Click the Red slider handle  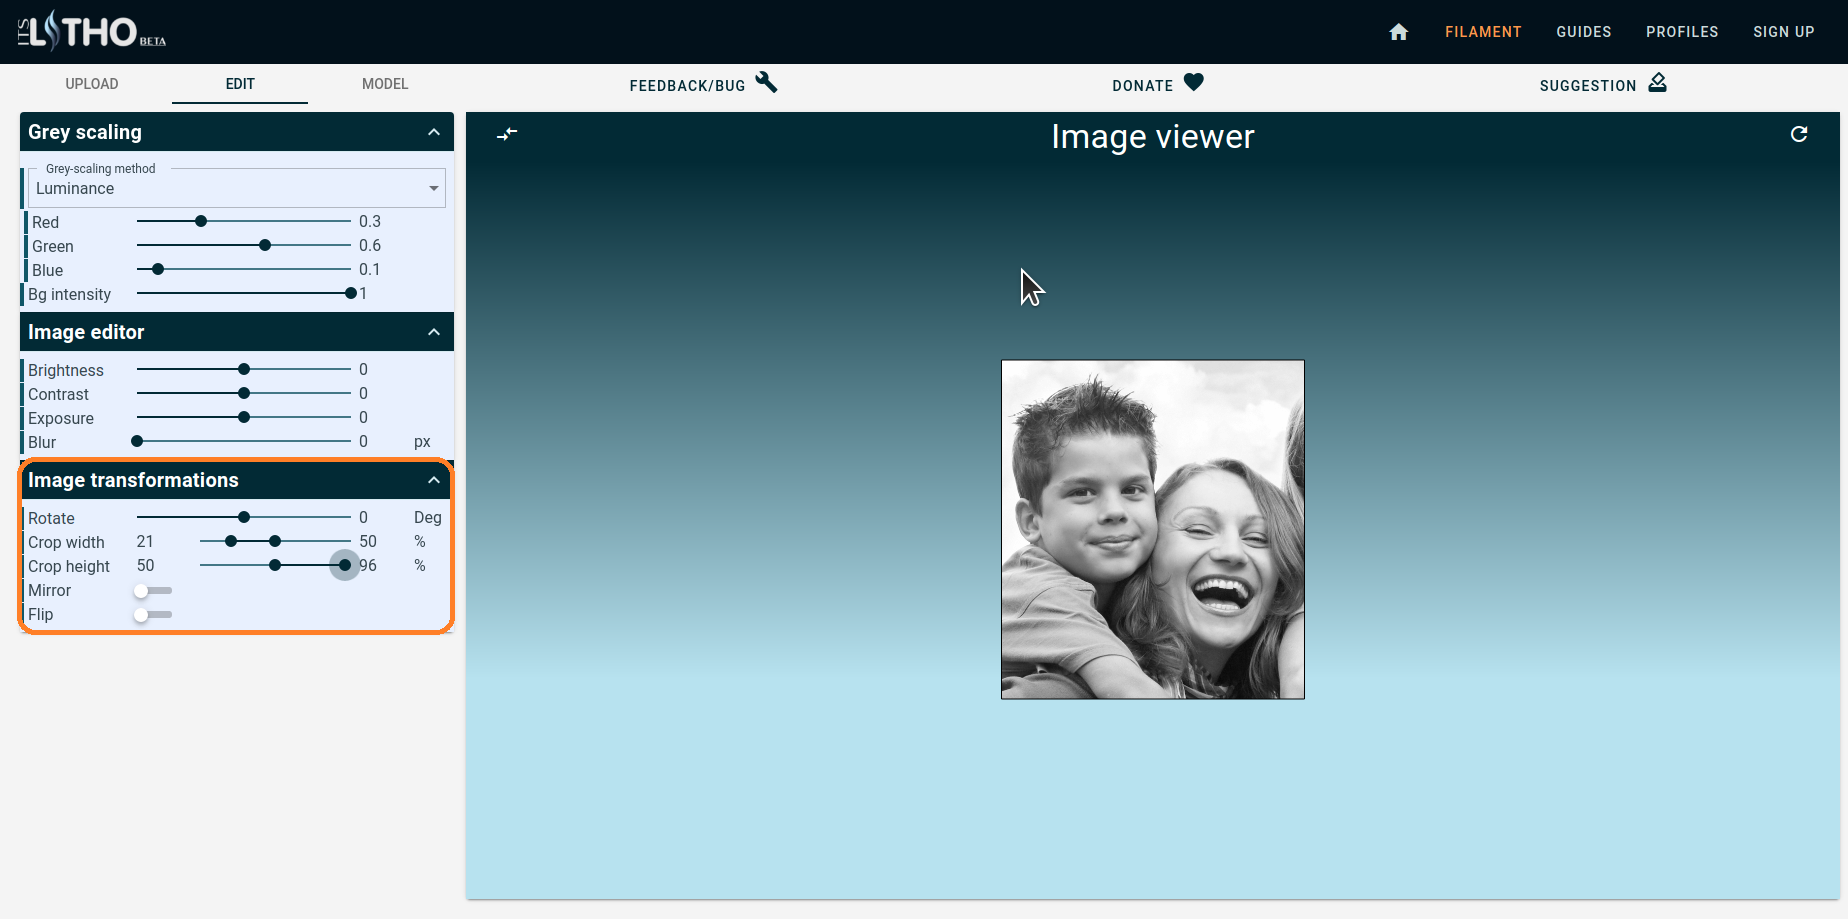[x=201, y=221]
